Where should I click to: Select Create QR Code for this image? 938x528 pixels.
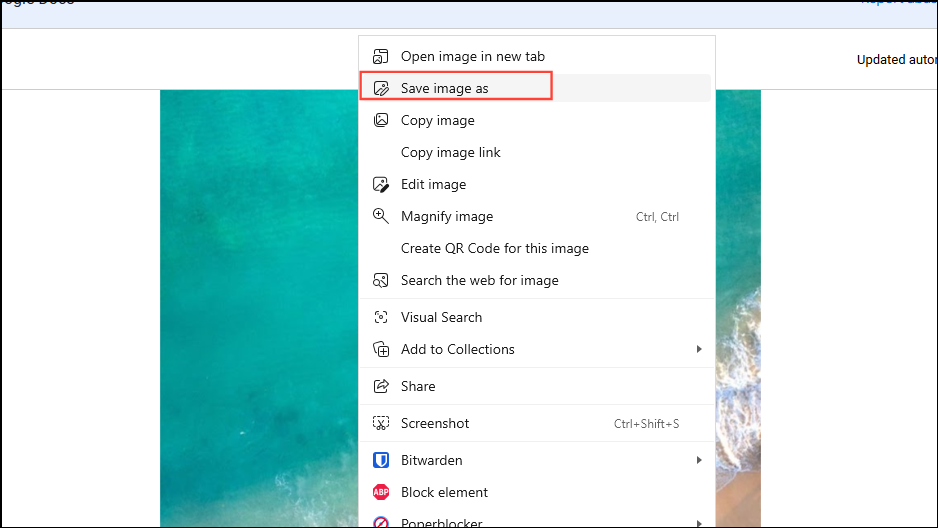(x=537, y=248)
